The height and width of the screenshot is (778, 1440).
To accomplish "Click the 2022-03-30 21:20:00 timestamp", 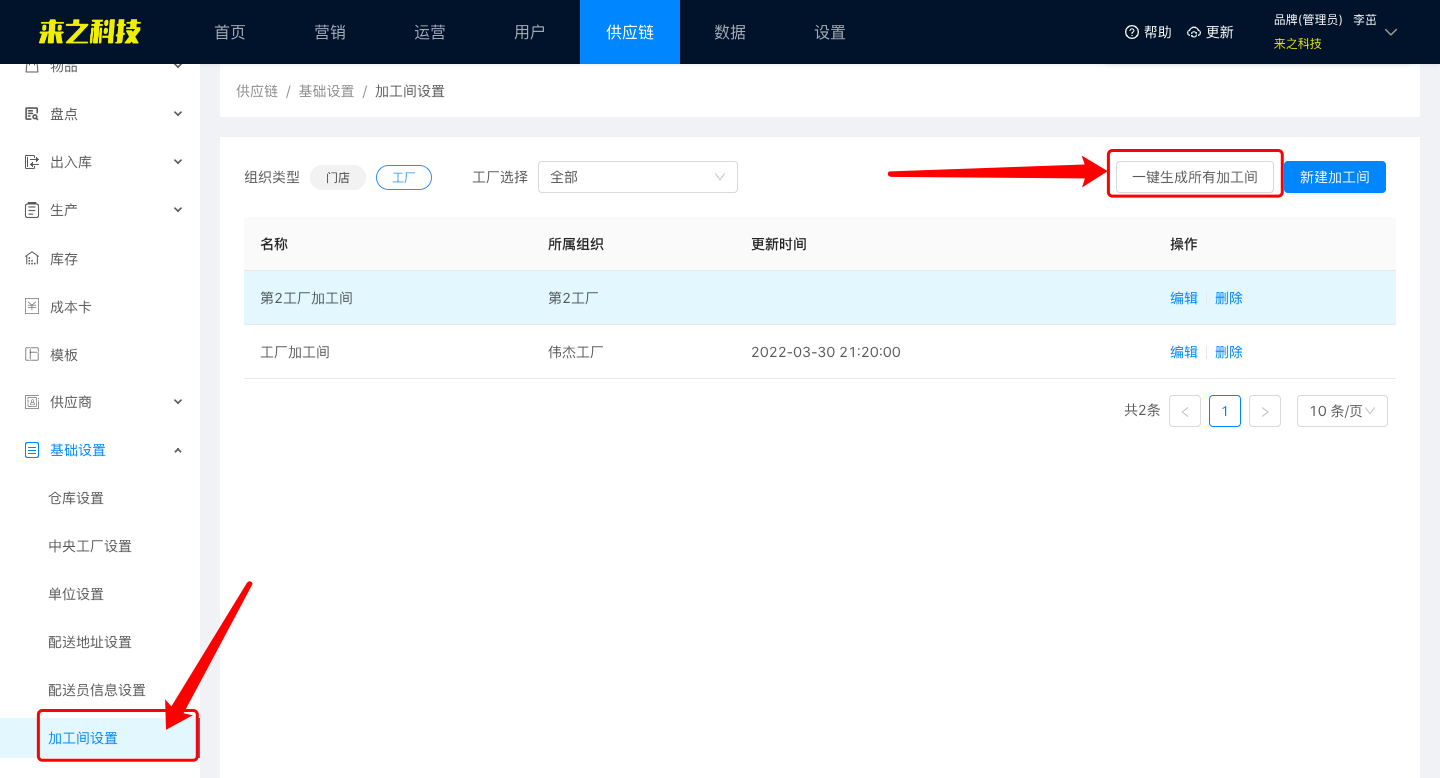I will coord(826,352).
